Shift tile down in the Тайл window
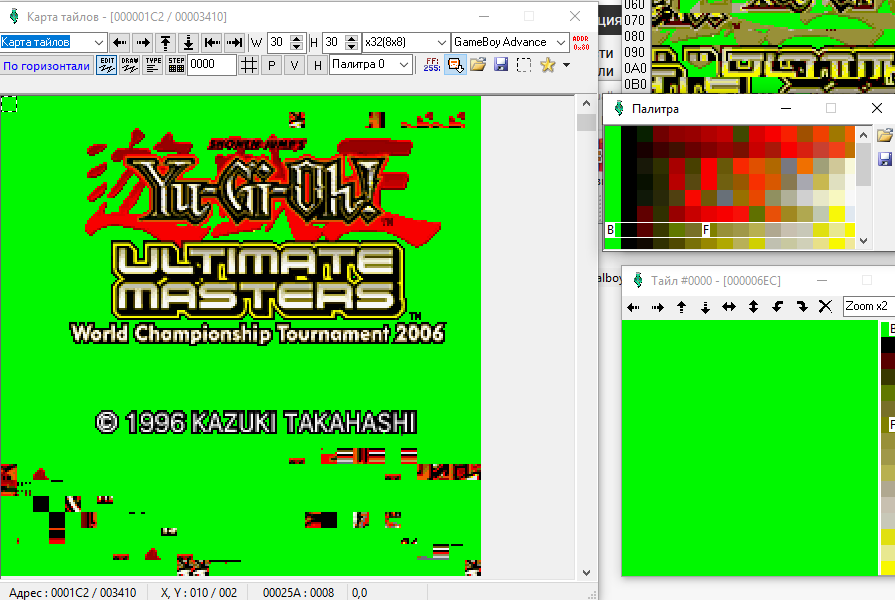The height and width of the screenshot is (600, 895). (705, 307)
